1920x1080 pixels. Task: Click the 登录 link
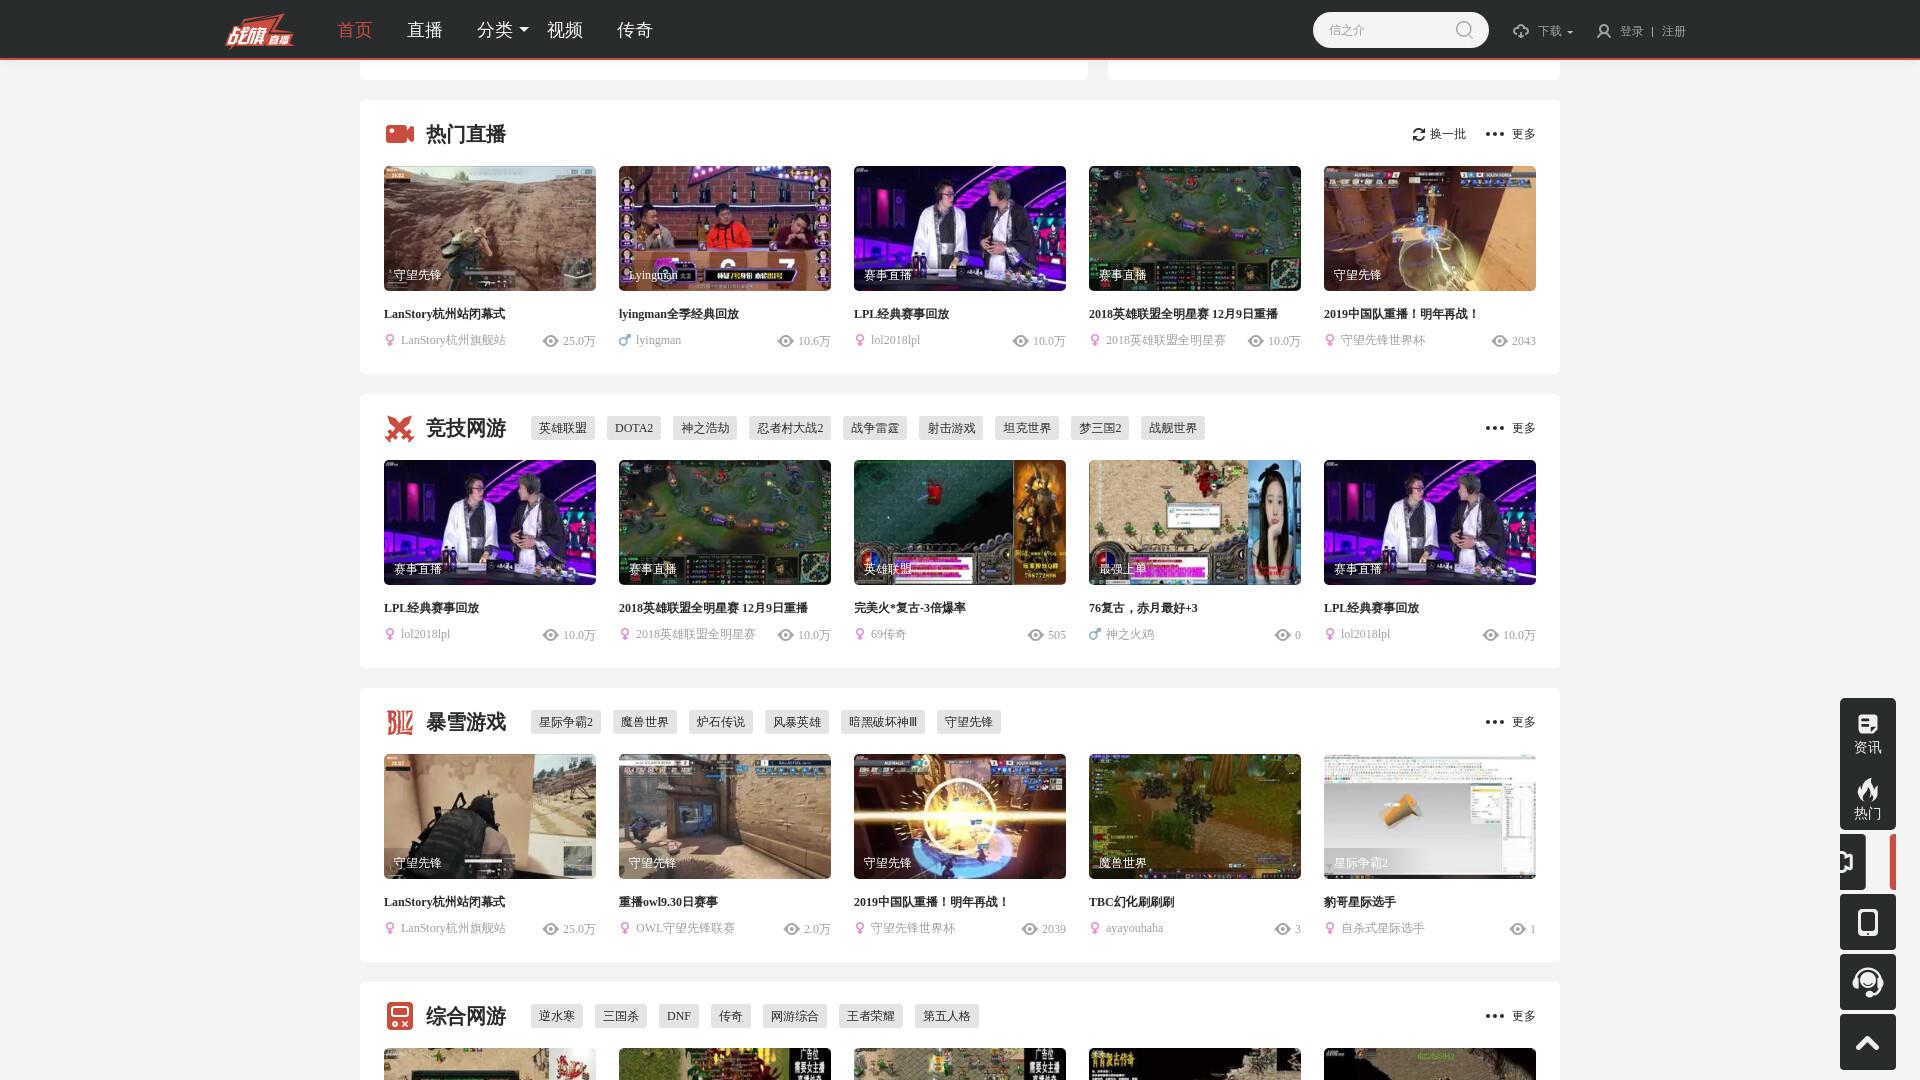point(1632,31)
